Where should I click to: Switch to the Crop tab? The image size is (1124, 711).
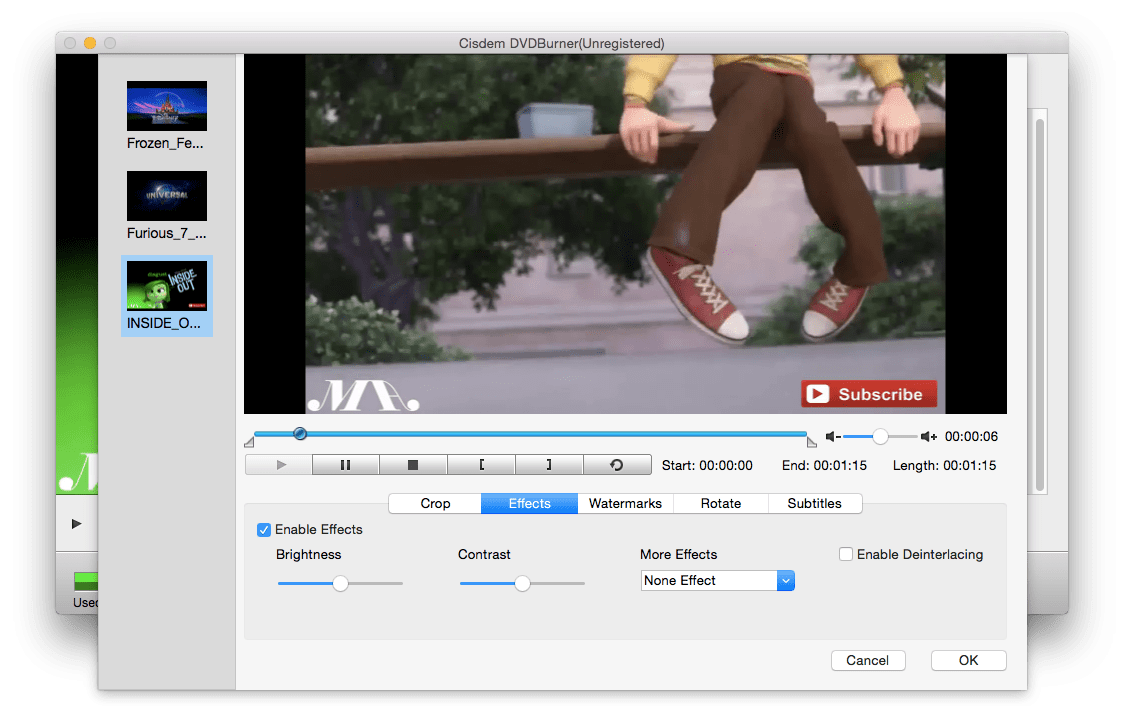[435, 503]
